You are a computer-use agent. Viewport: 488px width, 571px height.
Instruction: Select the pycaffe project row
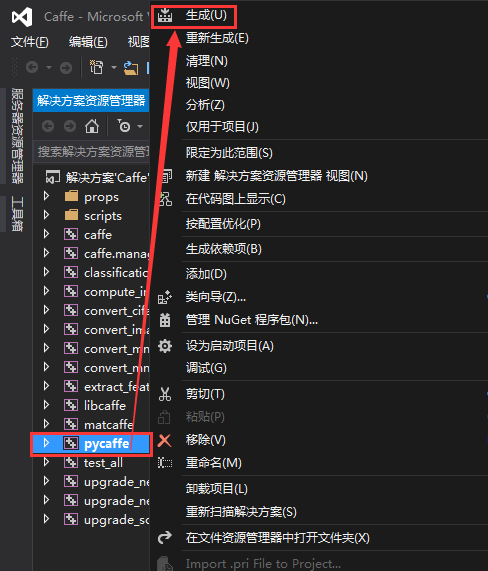[x=91, y=443]
